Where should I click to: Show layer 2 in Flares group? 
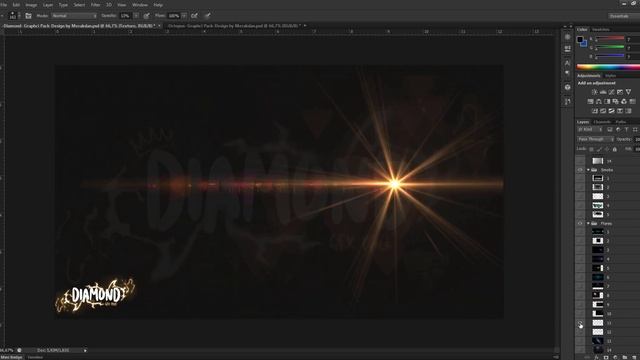580,241
